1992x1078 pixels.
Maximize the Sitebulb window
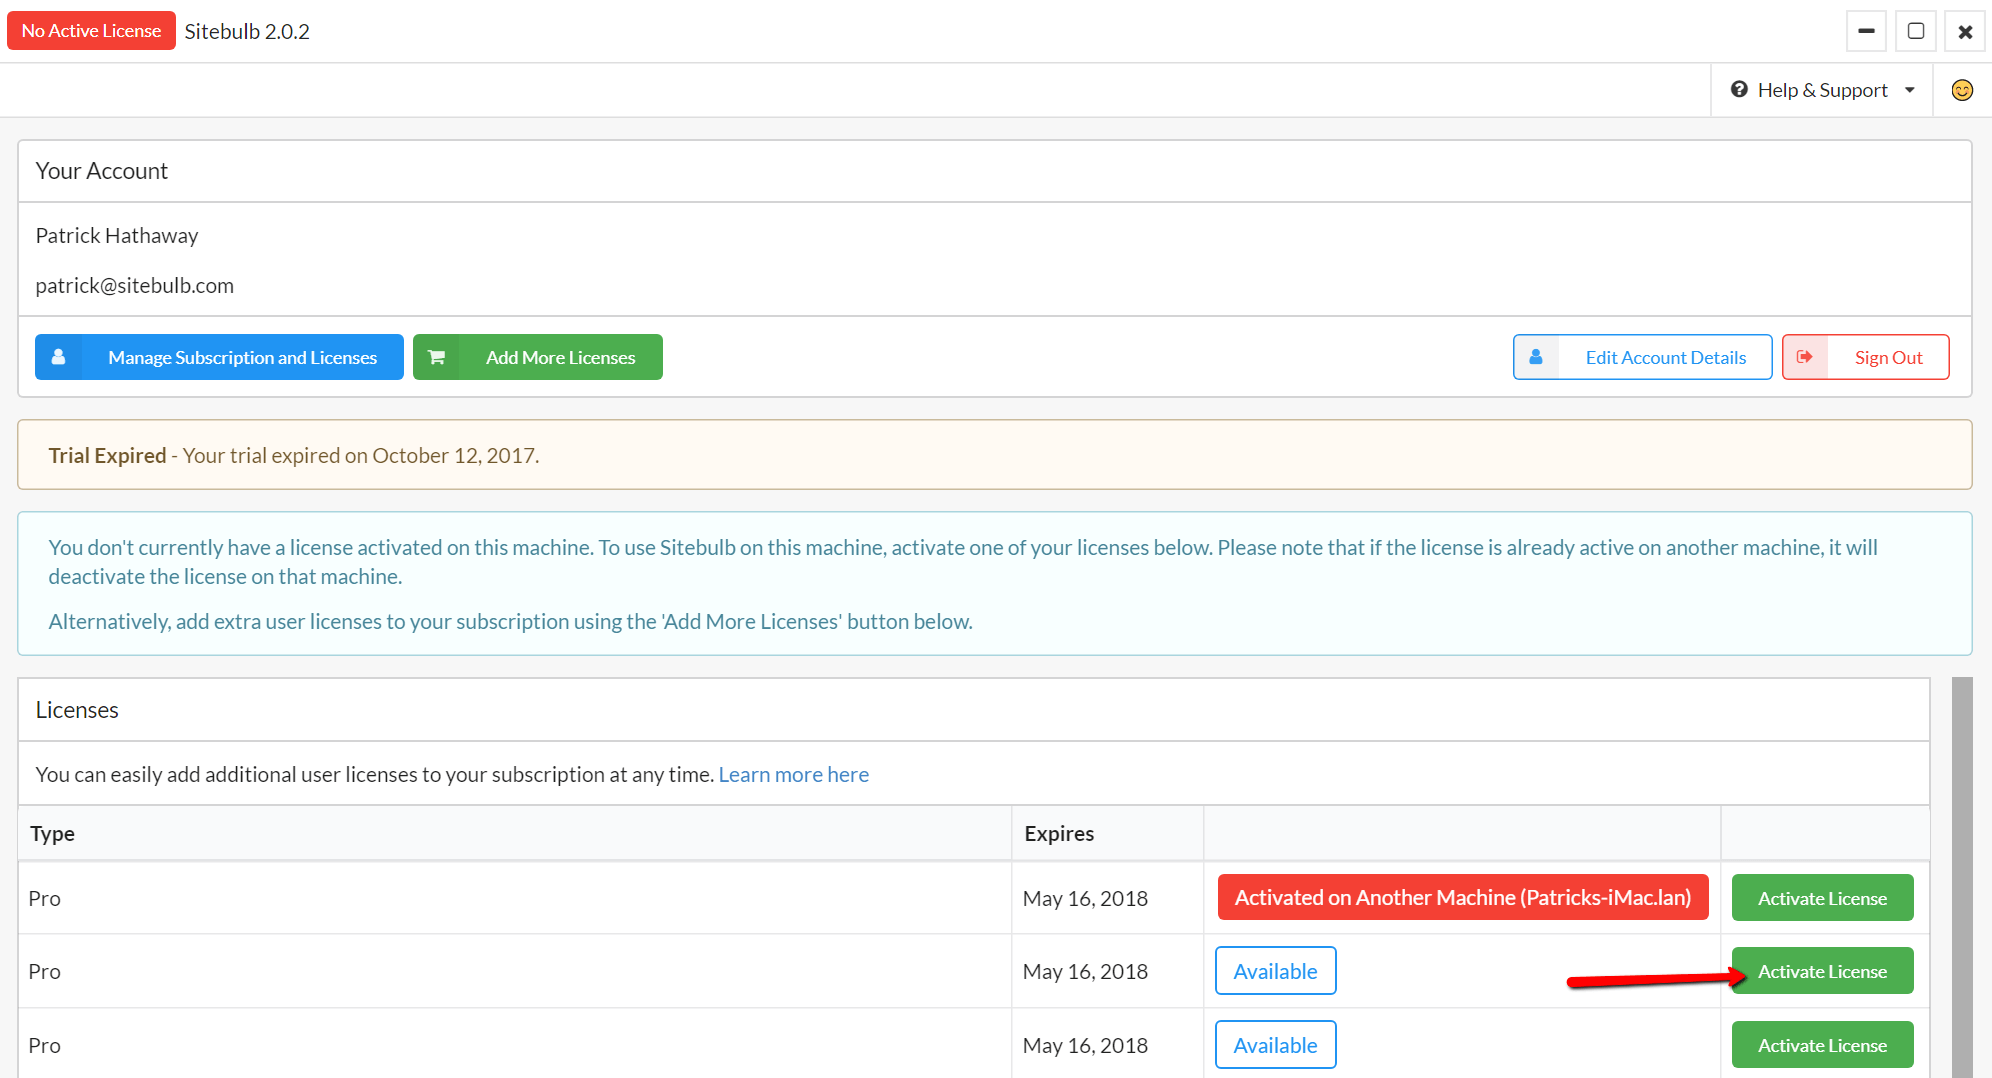[x=1916, y=31]
